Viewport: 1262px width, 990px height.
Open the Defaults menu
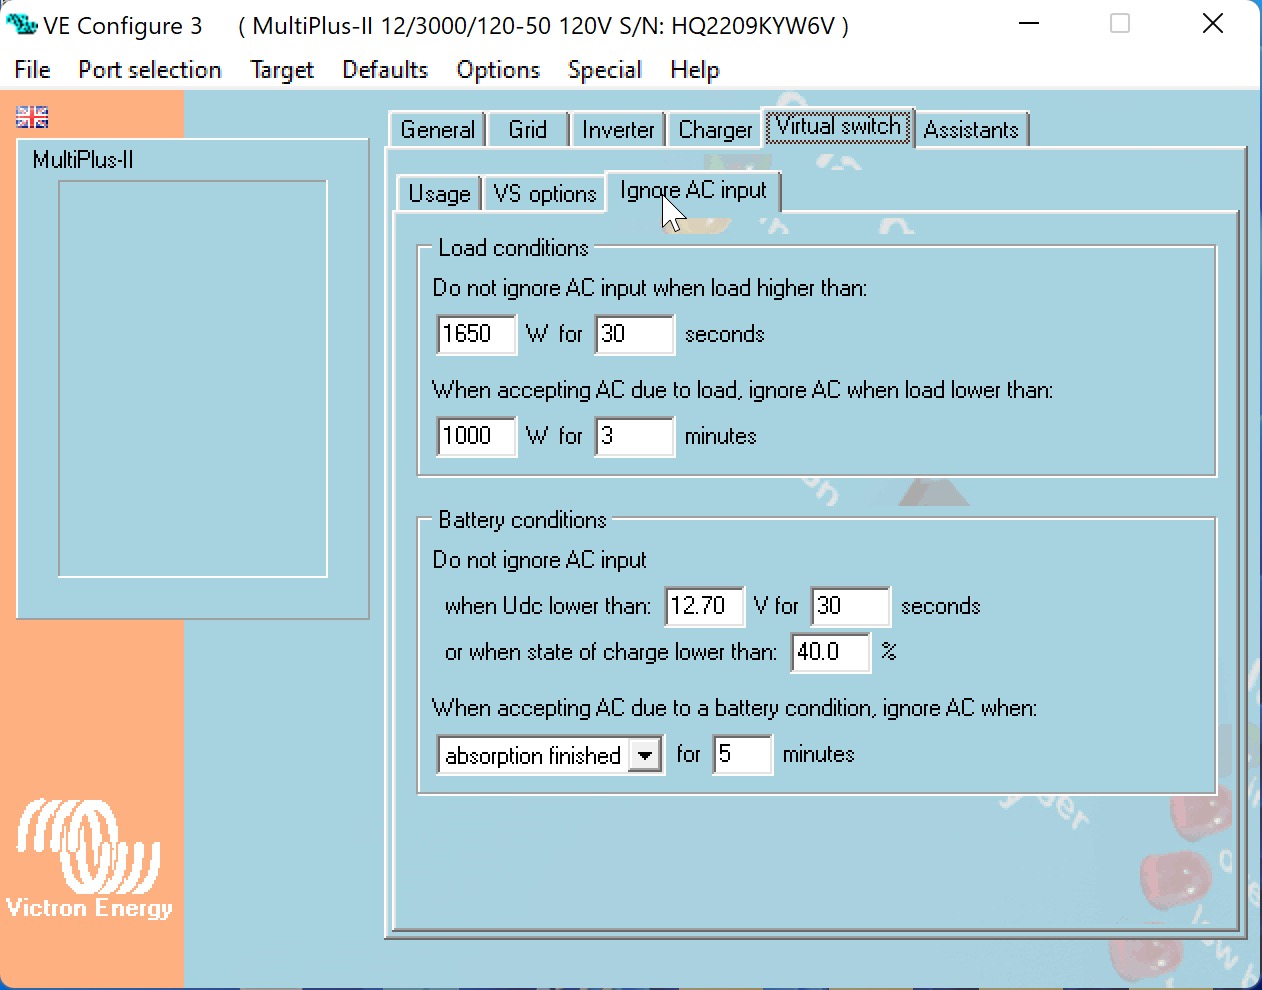[x=385, y=70]
